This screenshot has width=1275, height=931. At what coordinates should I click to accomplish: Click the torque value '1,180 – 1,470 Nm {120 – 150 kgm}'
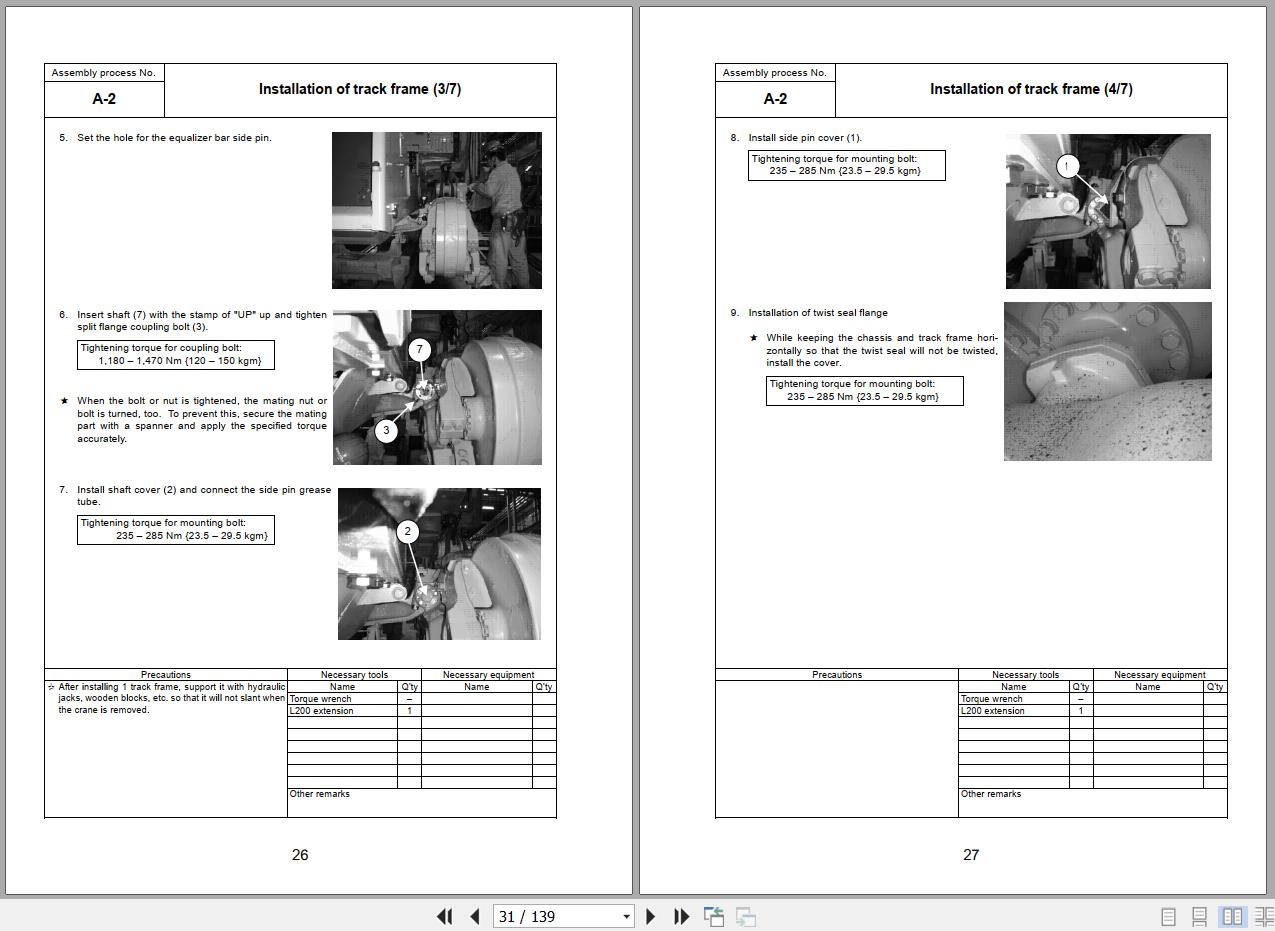[180, 360]
